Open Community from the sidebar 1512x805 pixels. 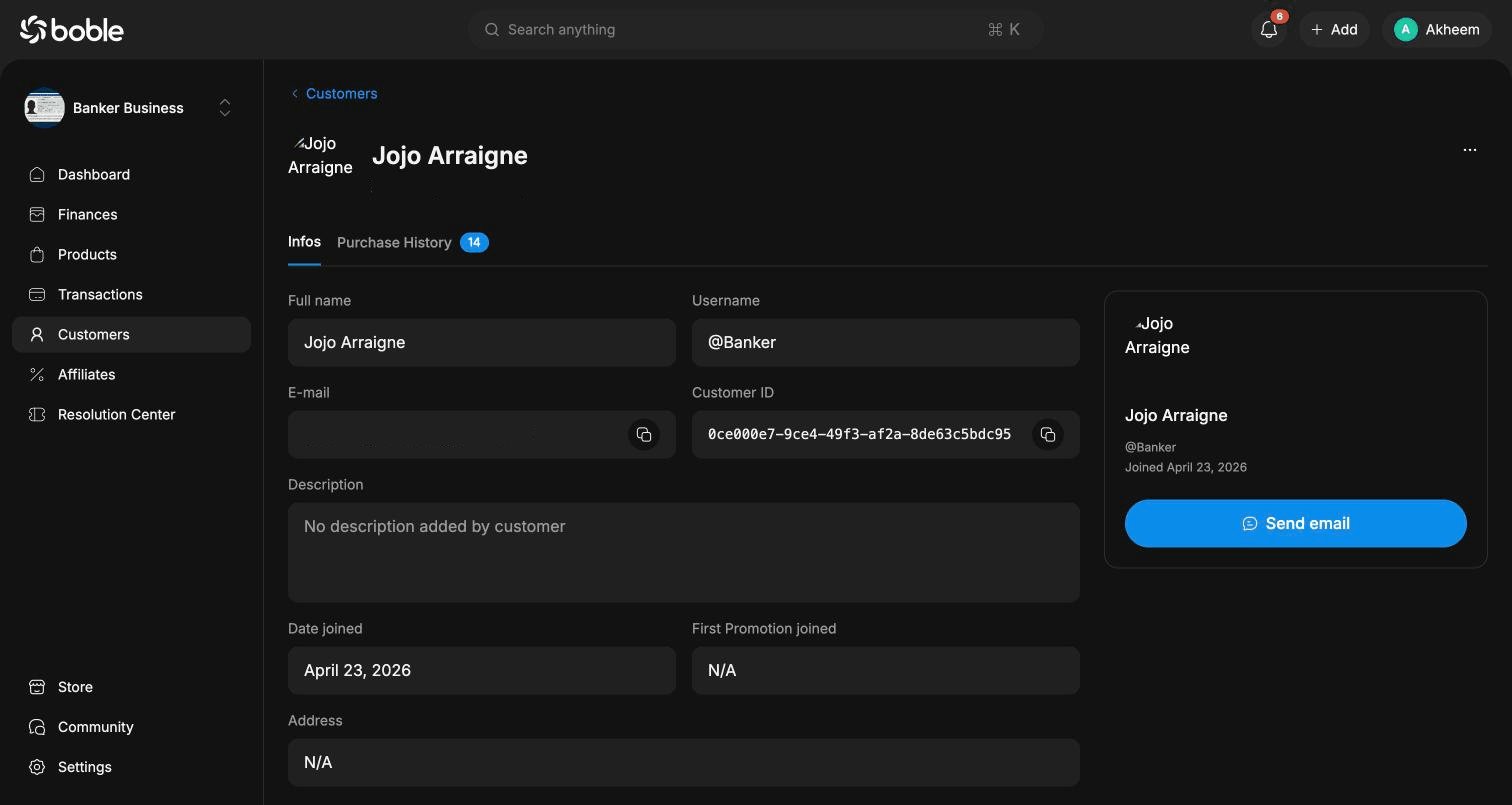(131, 727)
